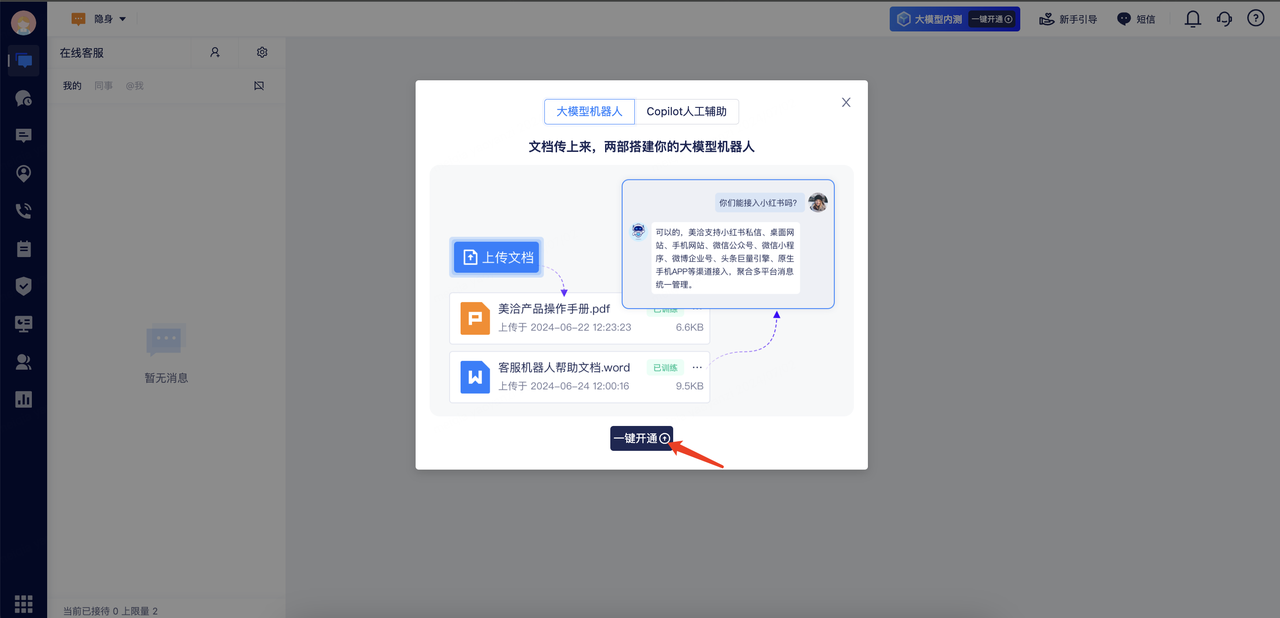Click the 6.6KB file size text
Image resolution: width=1280 pixels, height=618 pixels.
click(689, 327)
